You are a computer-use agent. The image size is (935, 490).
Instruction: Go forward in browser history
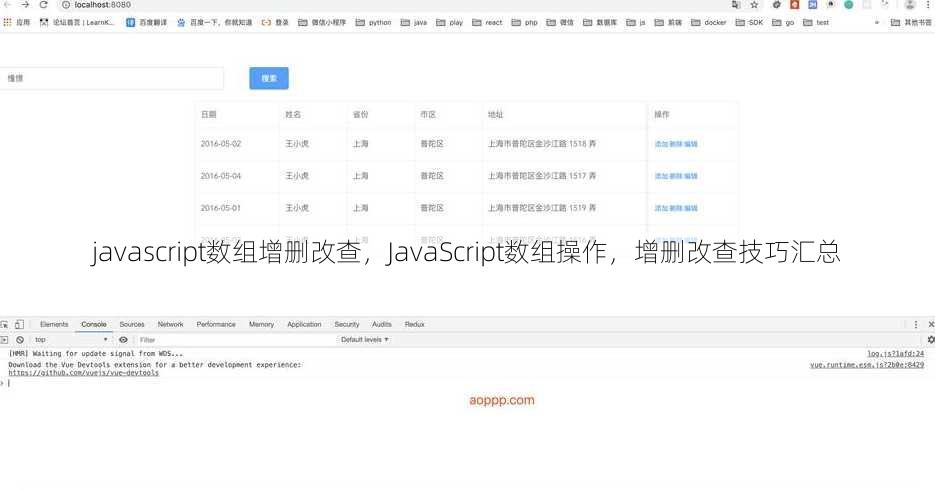(x=25, y=4)
